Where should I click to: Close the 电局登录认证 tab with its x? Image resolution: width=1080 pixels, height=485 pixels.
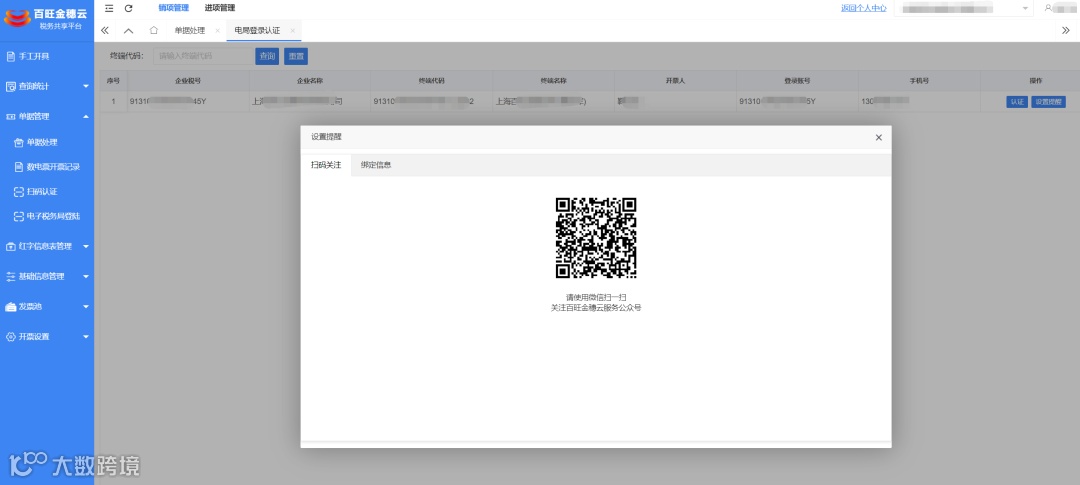coord(293,31)
